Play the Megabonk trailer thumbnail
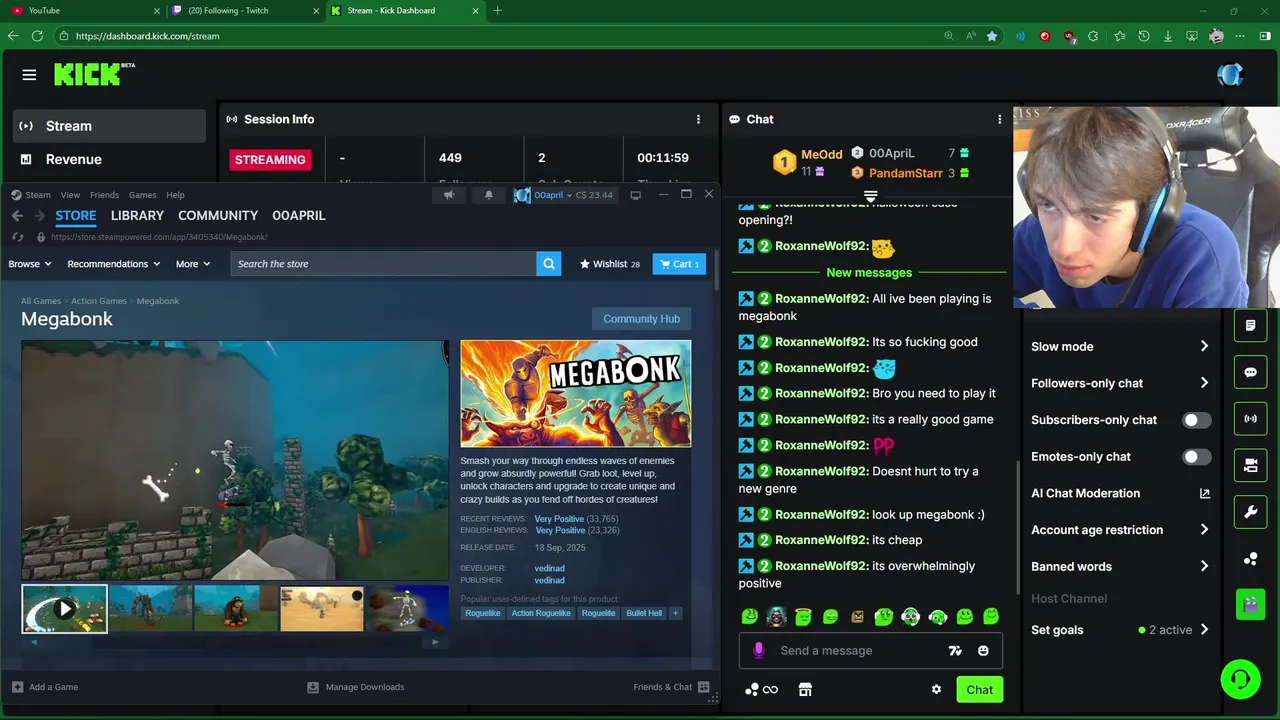 point(64,608)
